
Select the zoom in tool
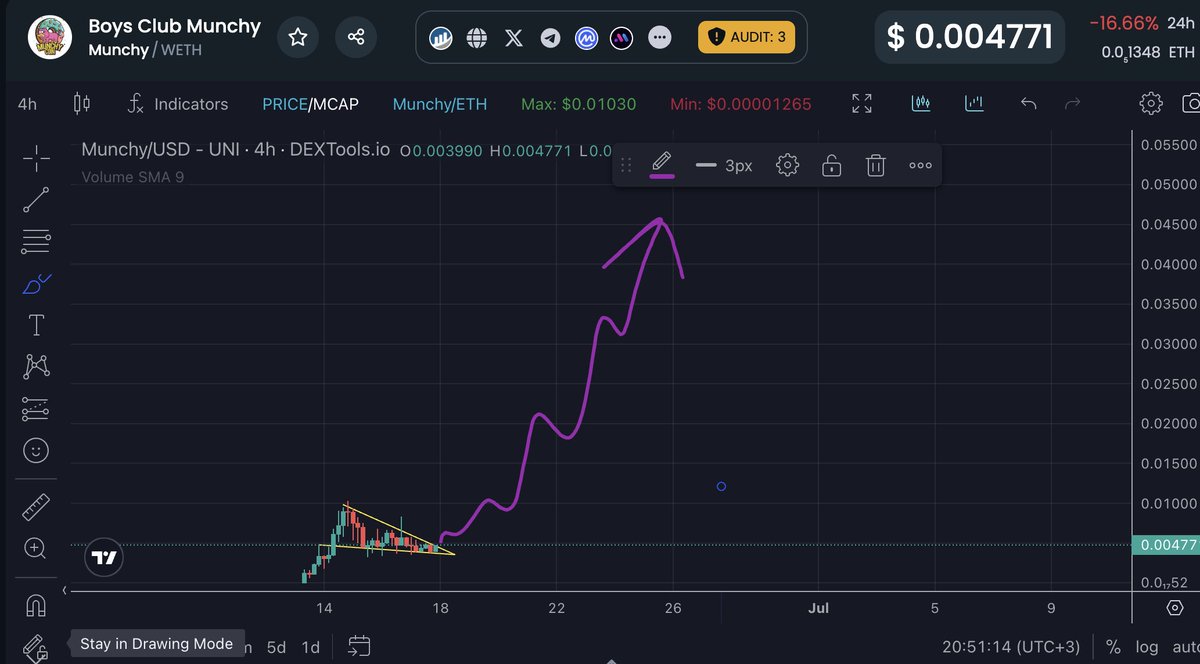(36, 548)
